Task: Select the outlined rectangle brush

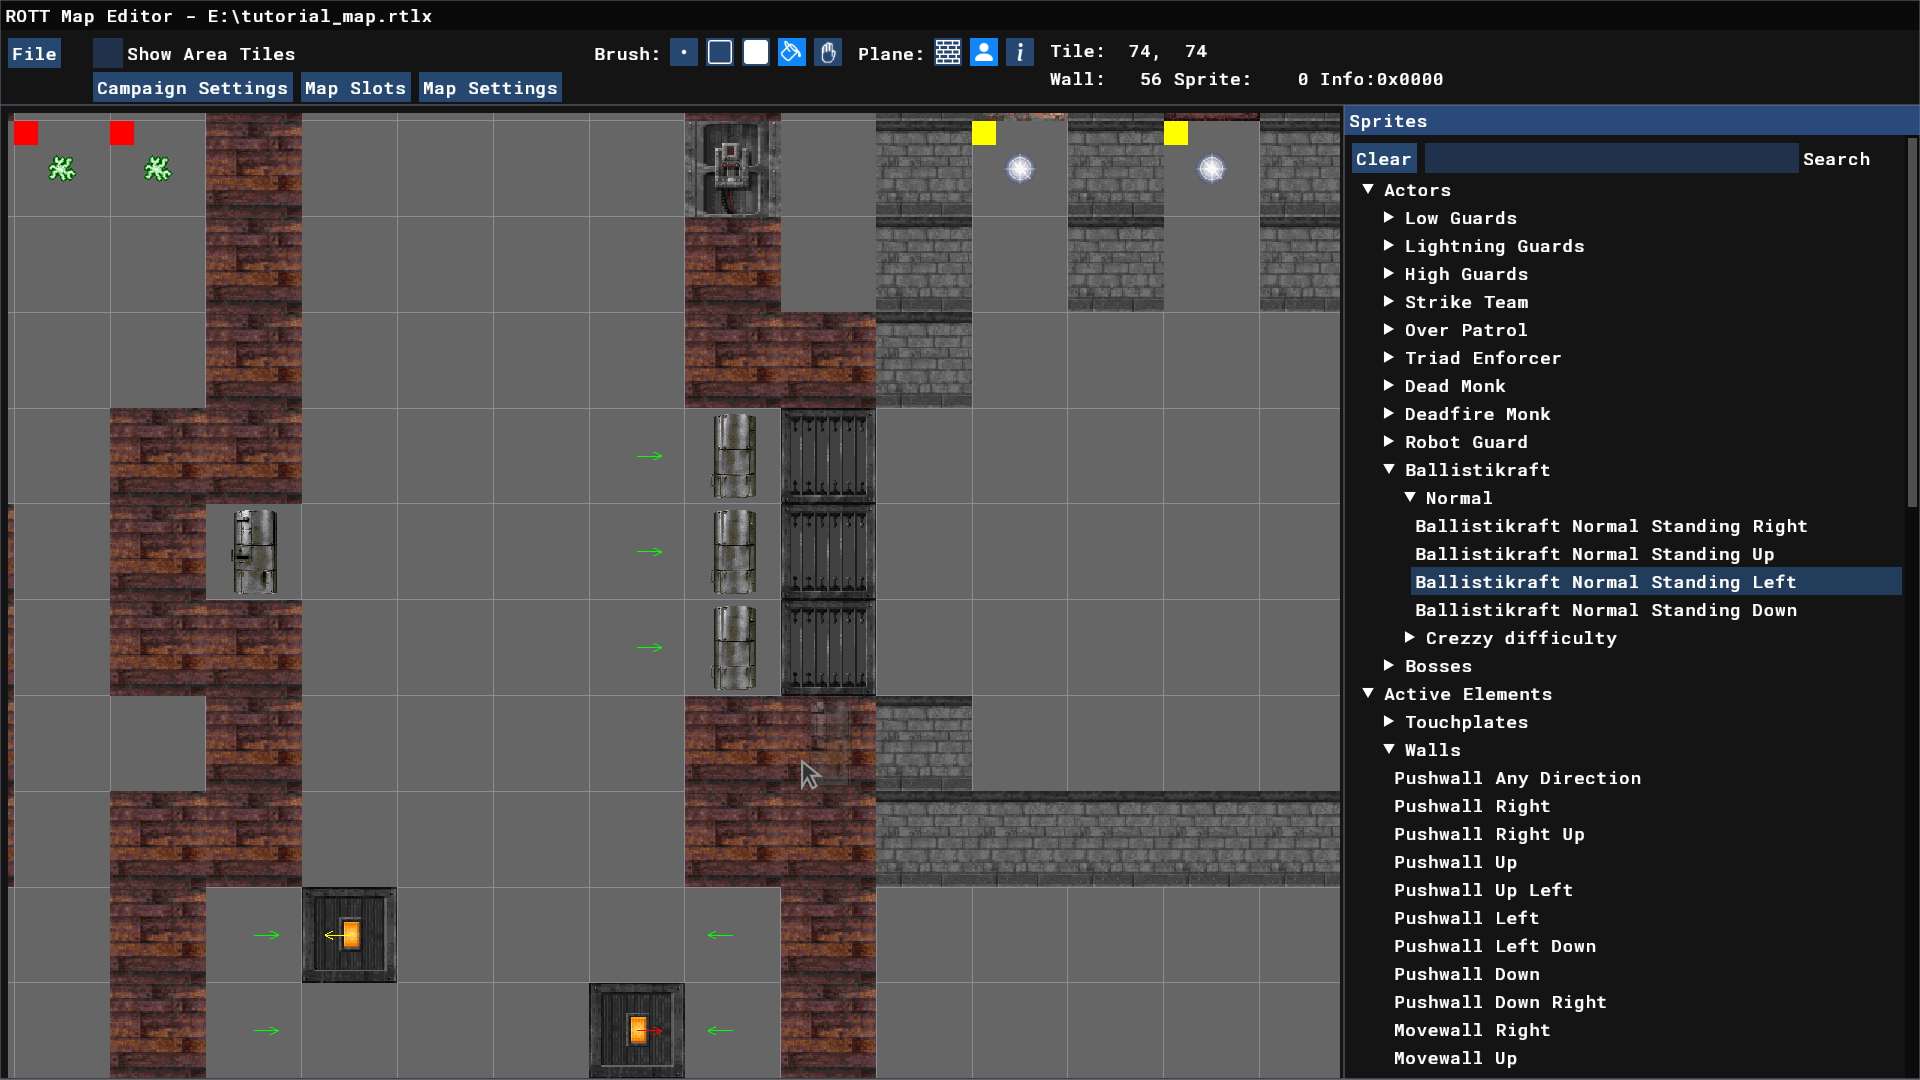Action: [720, 53]
